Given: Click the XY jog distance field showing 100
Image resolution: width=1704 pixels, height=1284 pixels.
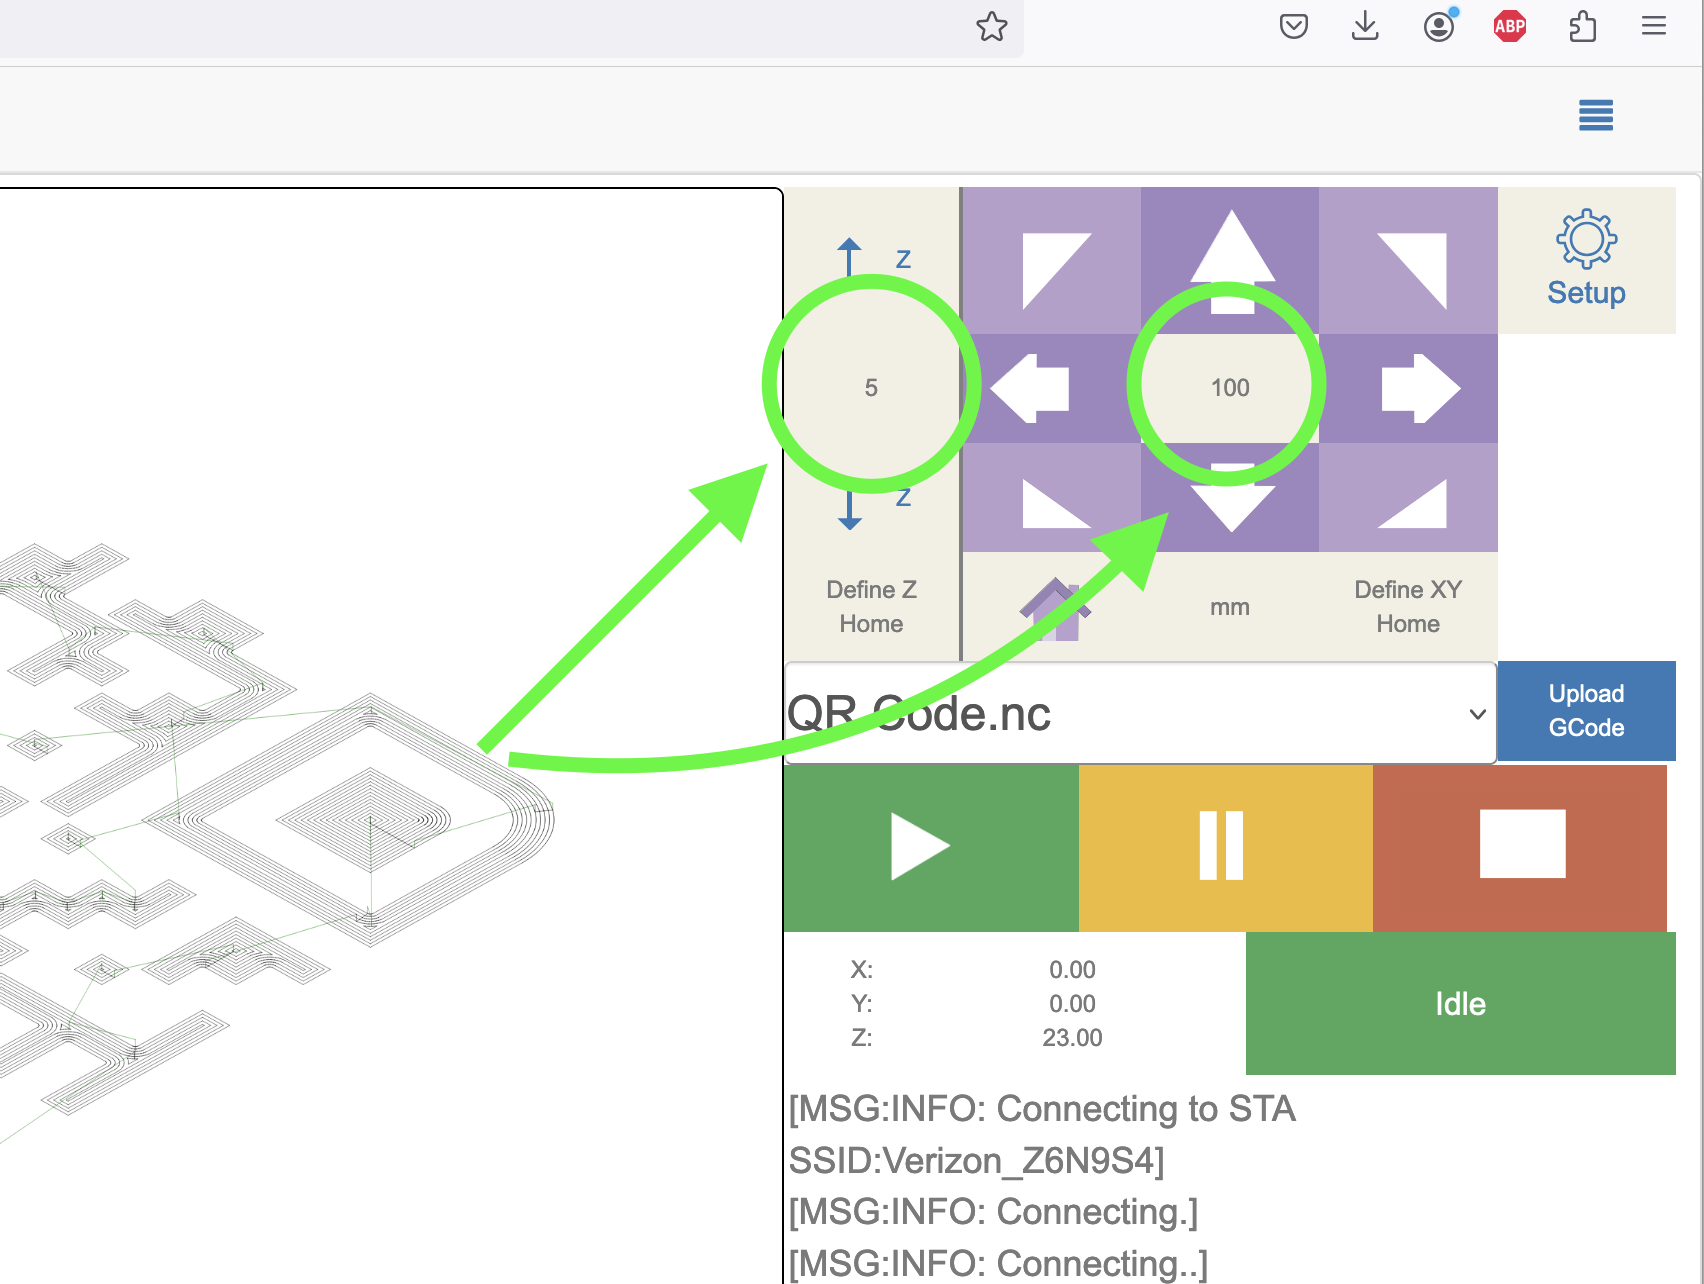Looking at the screenshot, I should coord(1230,388).
